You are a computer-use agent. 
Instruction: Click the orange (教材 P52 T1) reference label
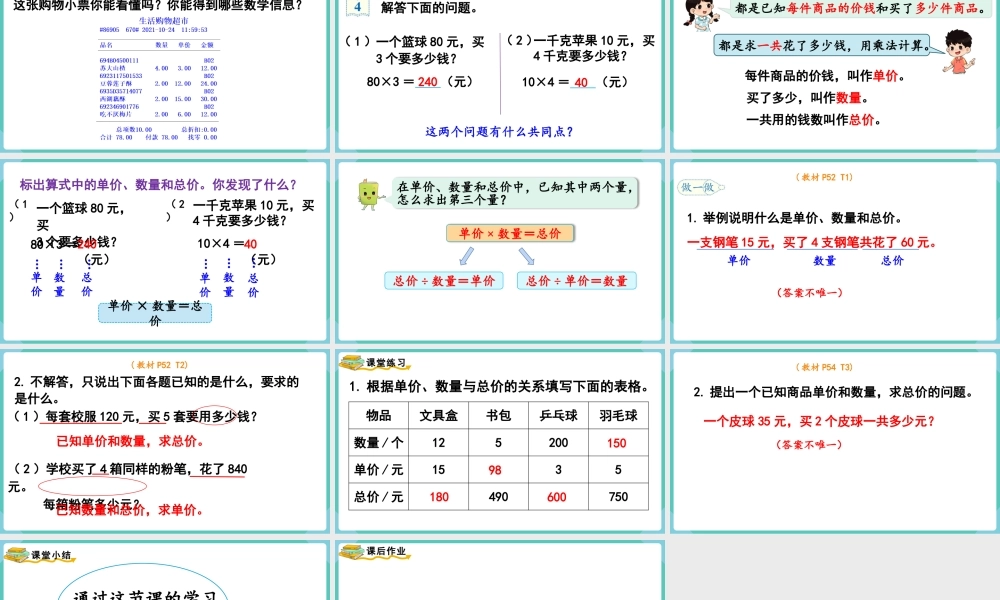[x=824, y=175]
